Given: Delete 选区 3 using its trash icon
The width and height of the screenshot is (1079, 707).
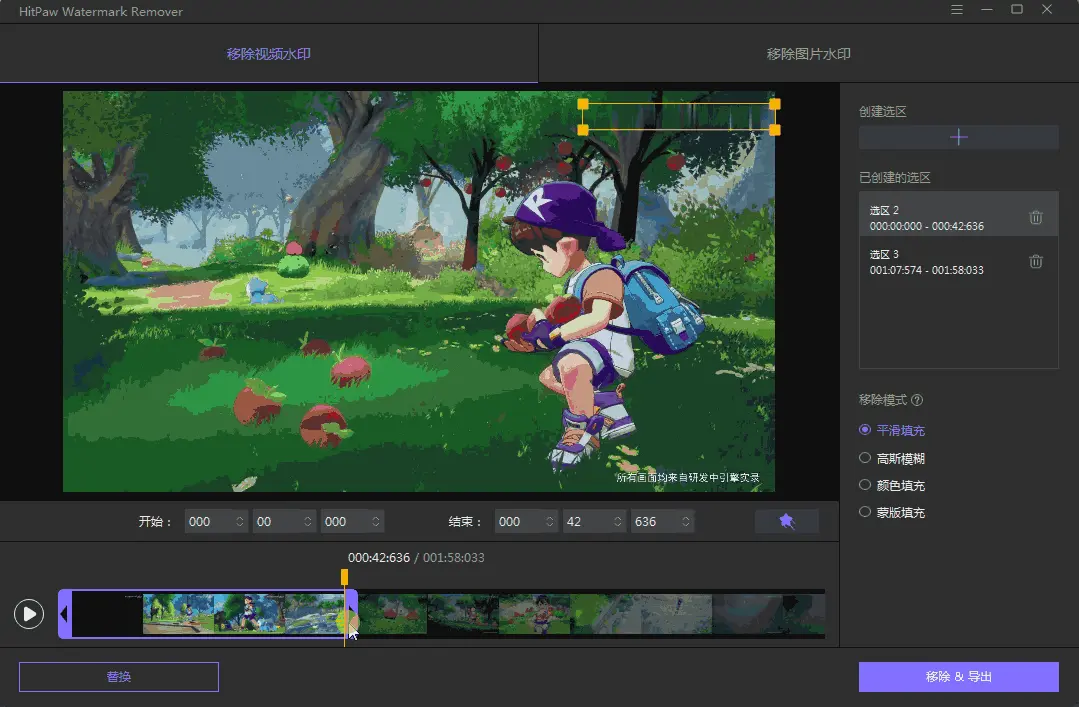Looking at the screenshot, I should click(1037, 261).
